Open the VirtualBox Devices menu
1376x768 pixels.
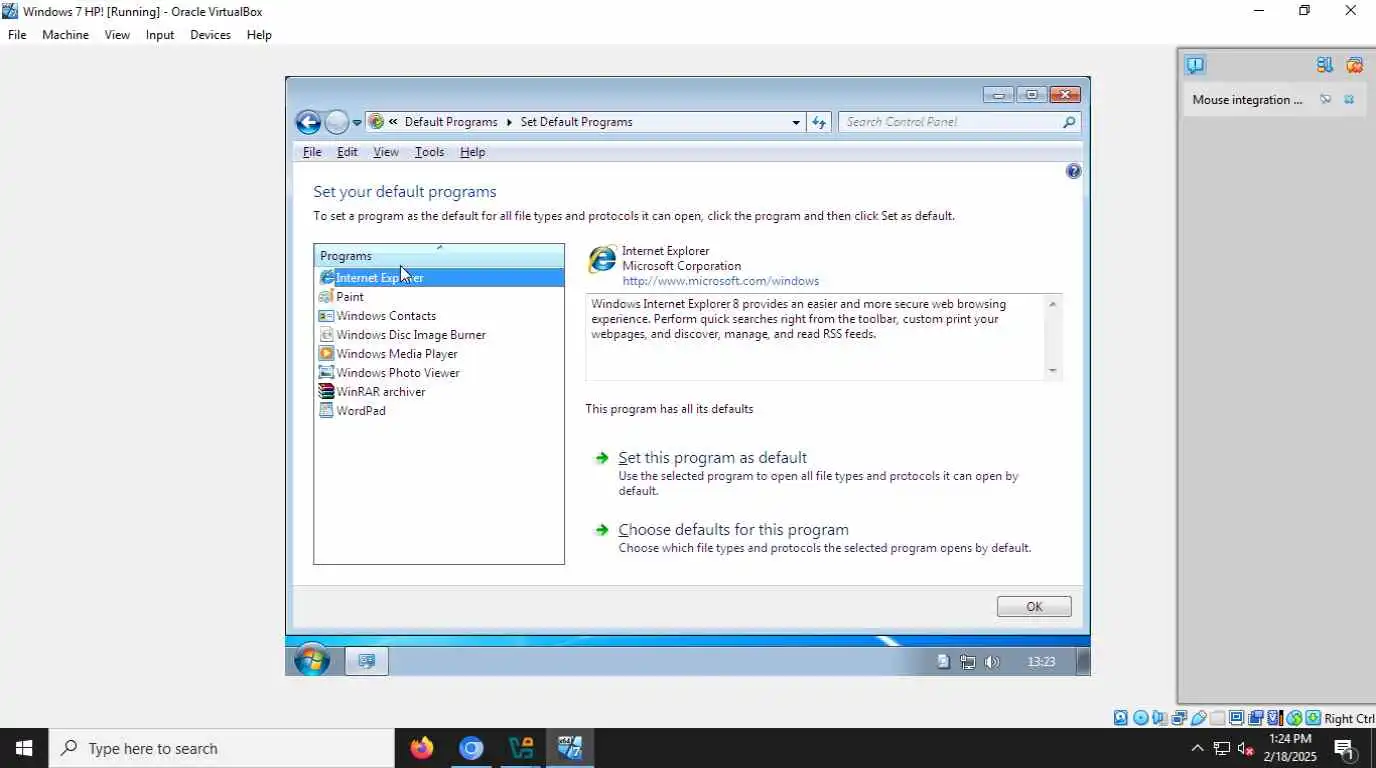click(x=210, y=35)
